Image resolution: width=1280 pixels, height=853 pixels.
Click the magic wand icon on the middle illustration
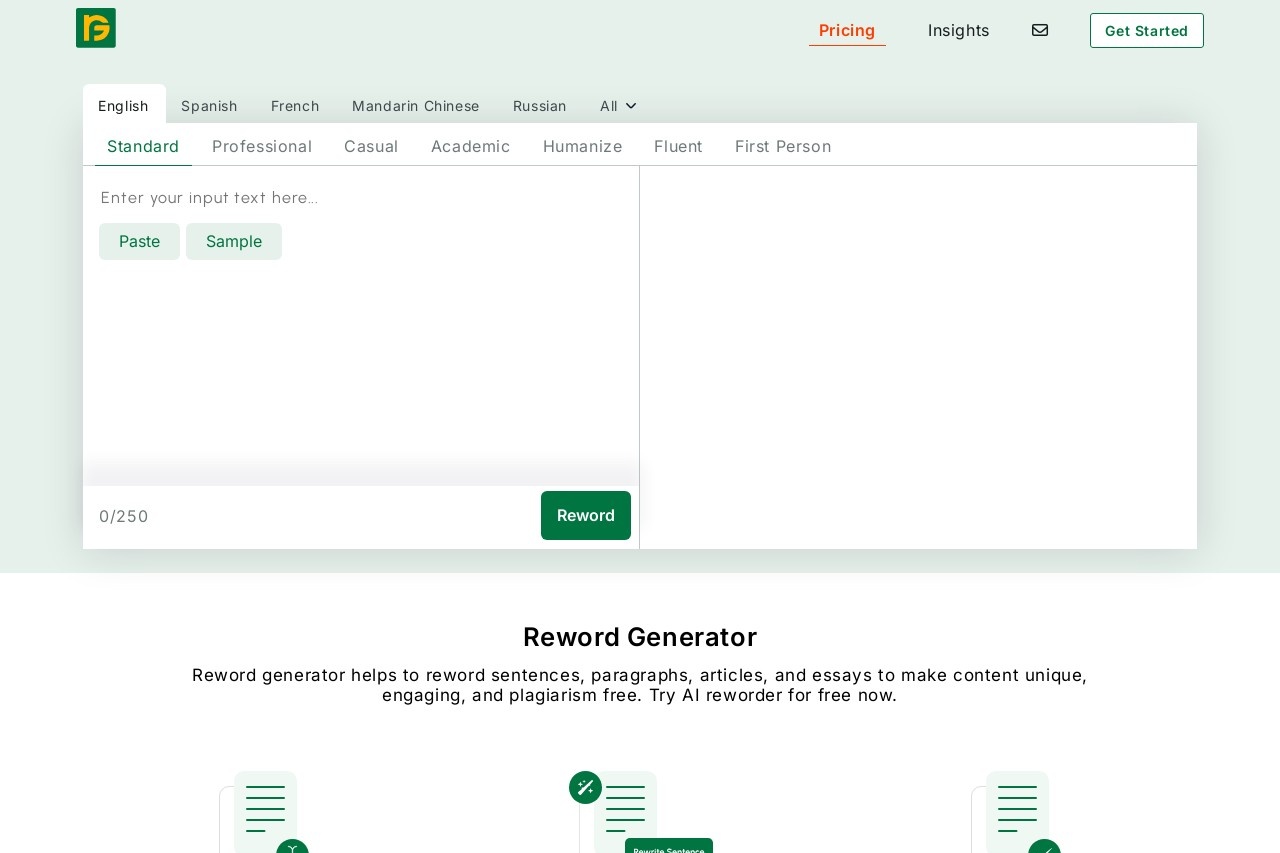tap(585, 787)
